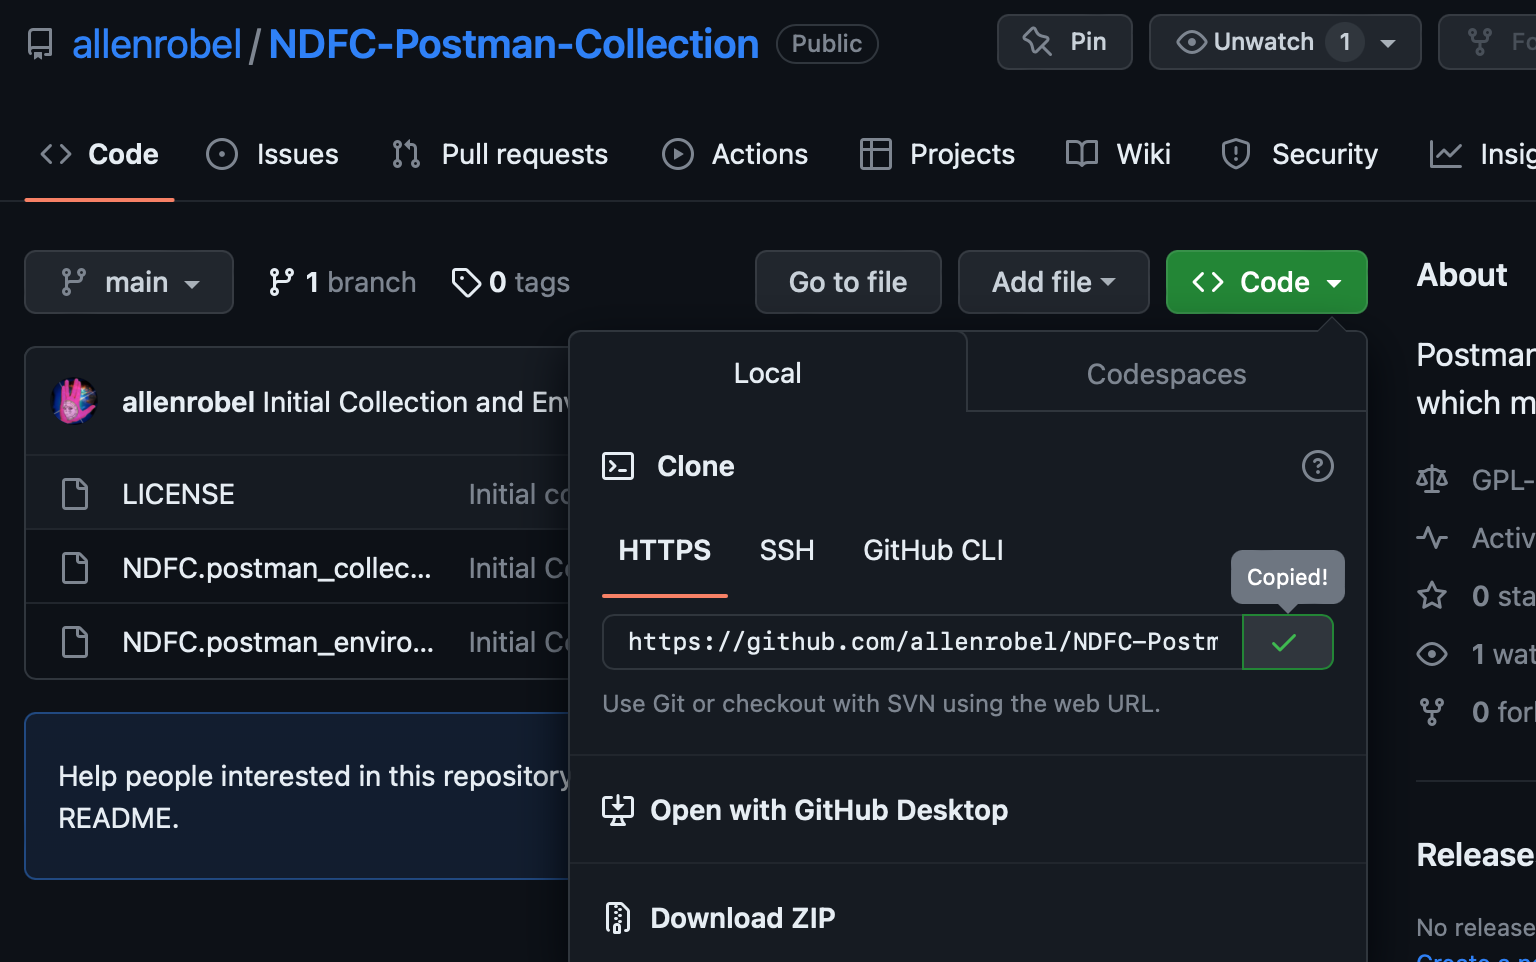The image size is (1536, 962).
Task: Click the allenrobel avatar thumbnail
Action: (74, 401)
